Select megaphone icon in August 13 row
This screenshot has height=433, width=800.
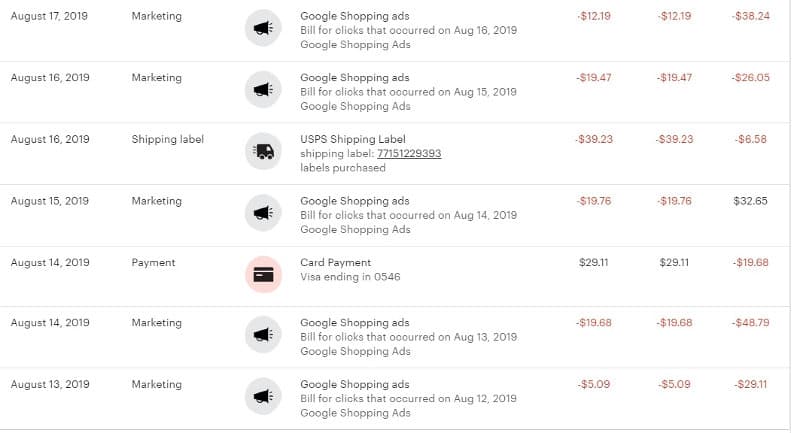(263, 396)
